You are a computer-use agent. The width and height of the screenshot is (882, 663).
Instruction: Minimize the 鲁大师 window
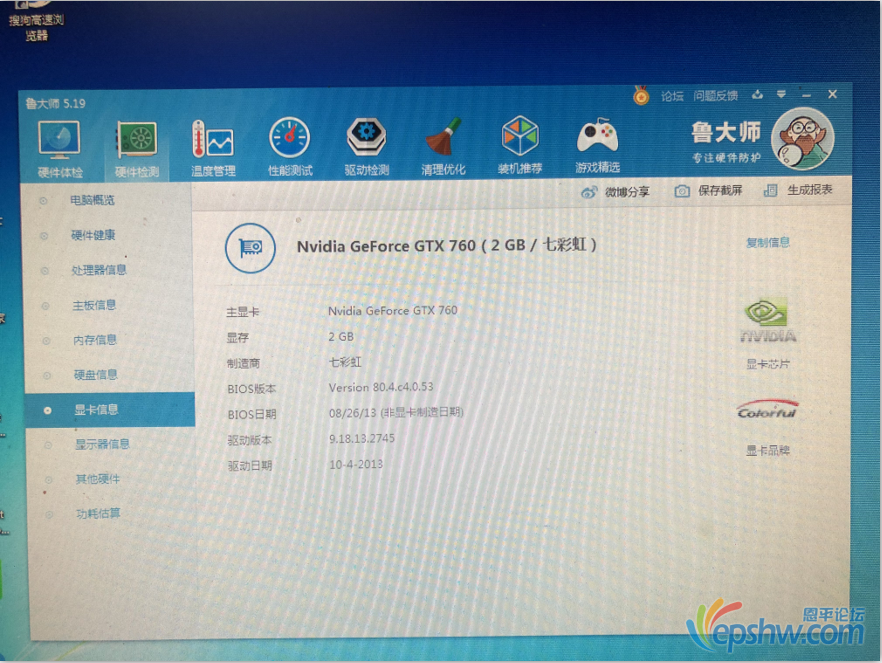coord(807,96)
